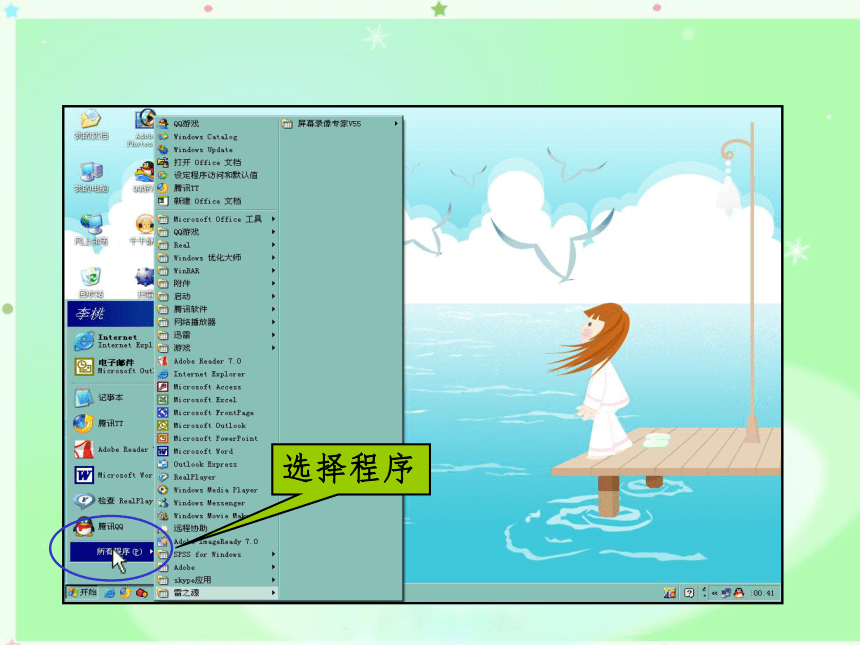
Task: Expand 附件 folder
Action: point(217,284)
